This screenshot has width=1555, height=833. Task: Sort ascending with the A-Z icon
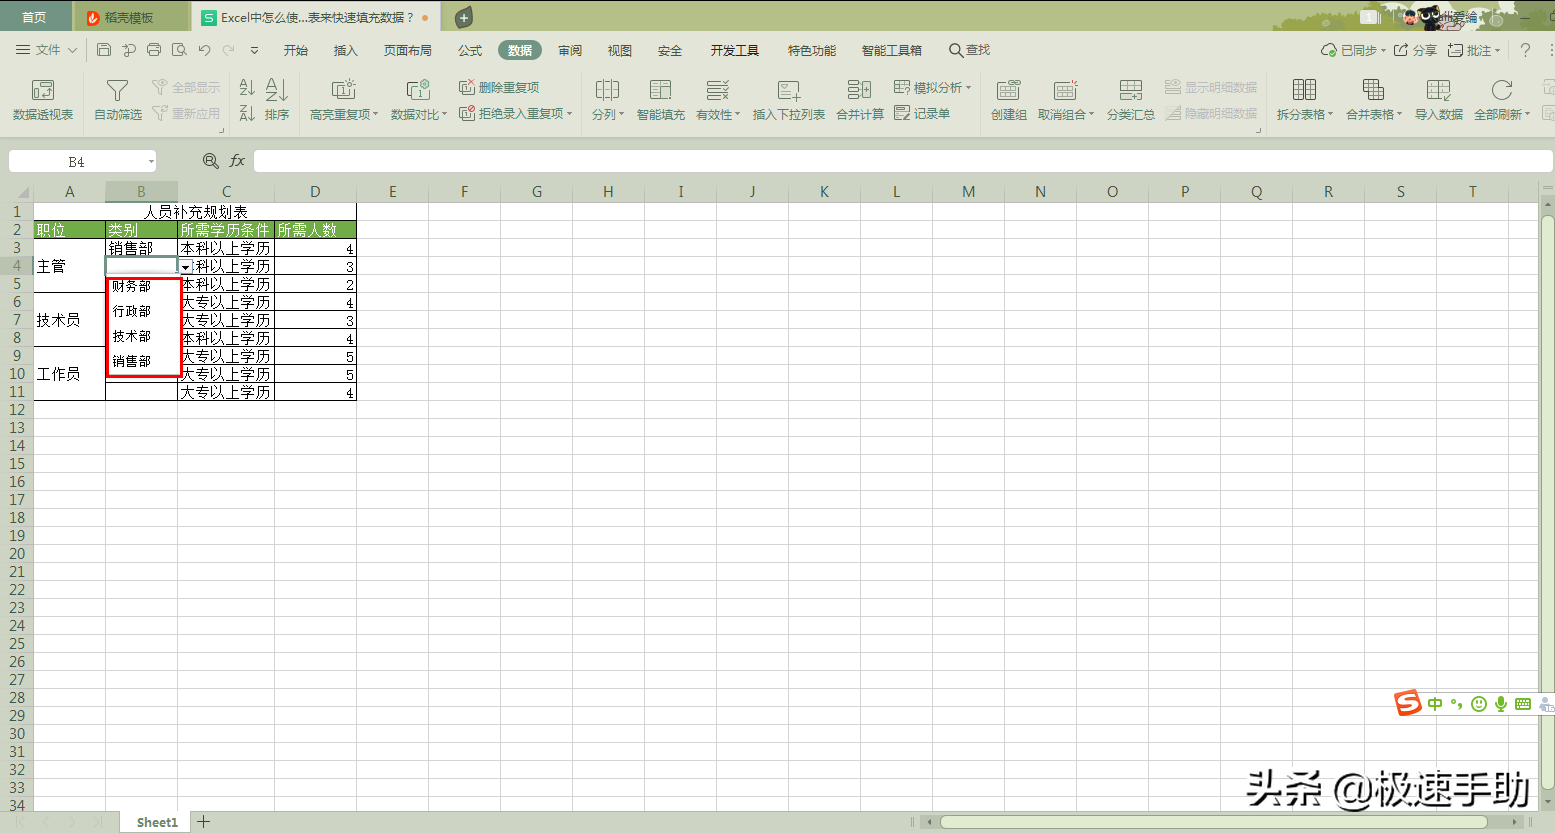(247, 88)
